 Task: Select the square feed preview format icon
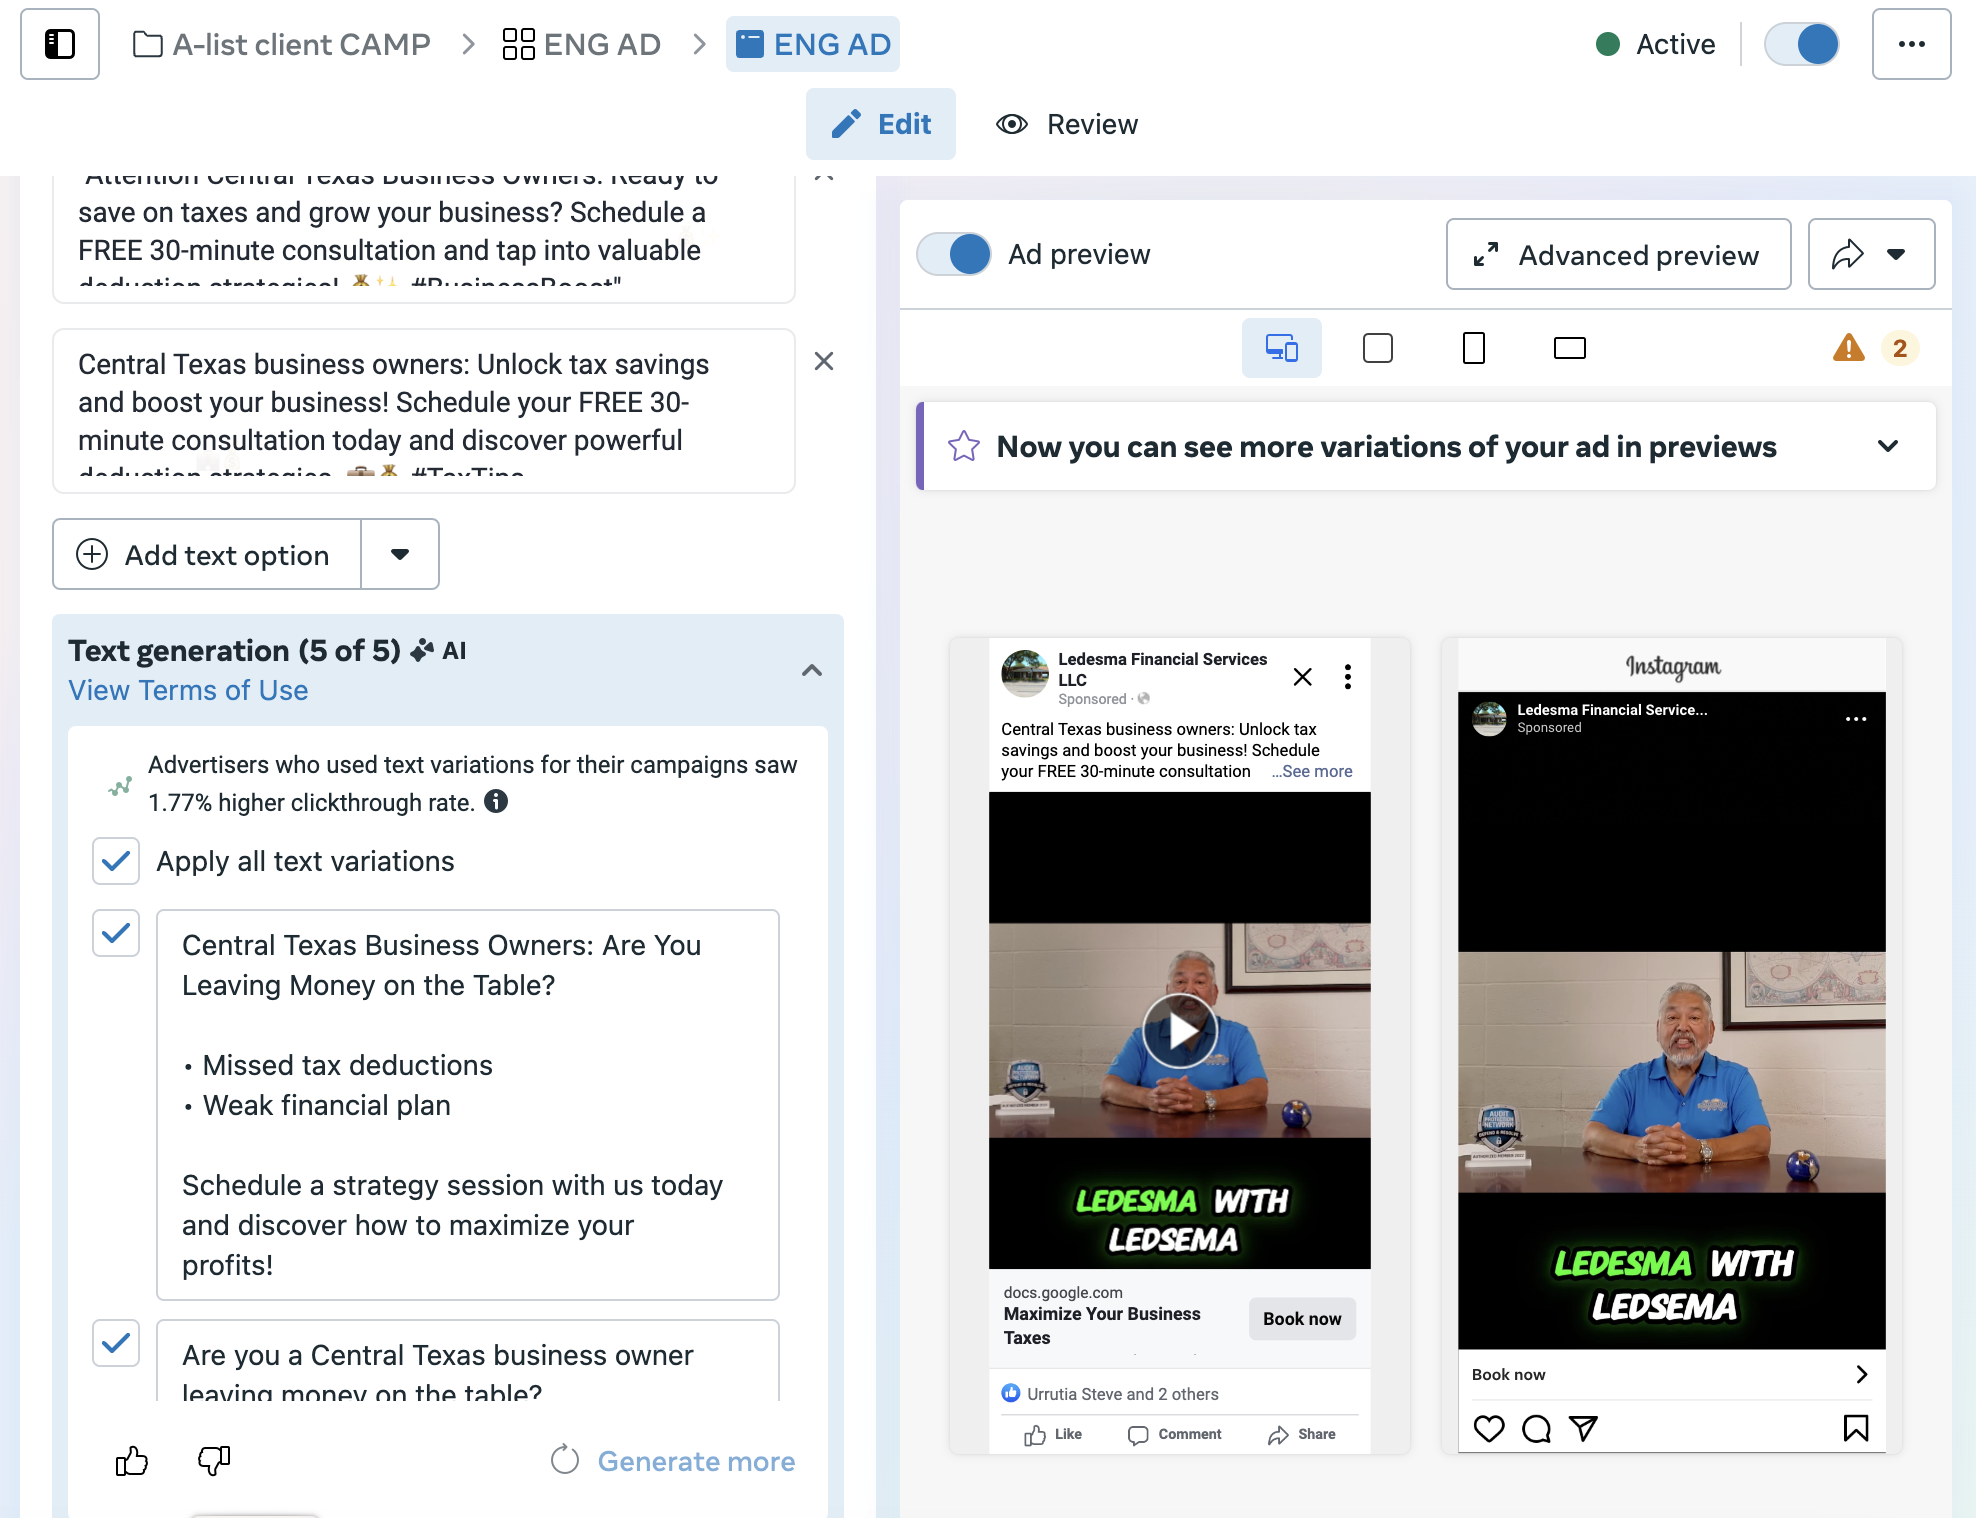click(1377, 348)
